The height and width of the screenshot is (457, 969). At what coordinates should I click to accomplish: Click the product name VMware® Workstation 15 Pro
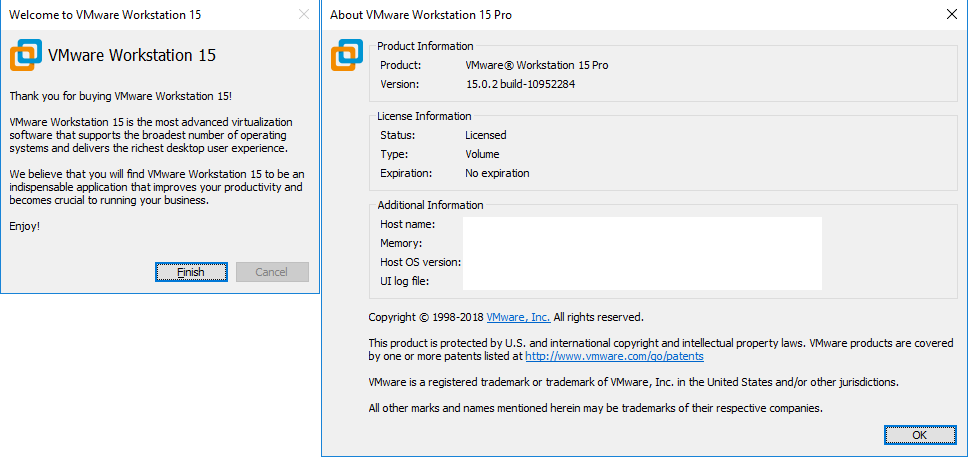pos(536,65)
